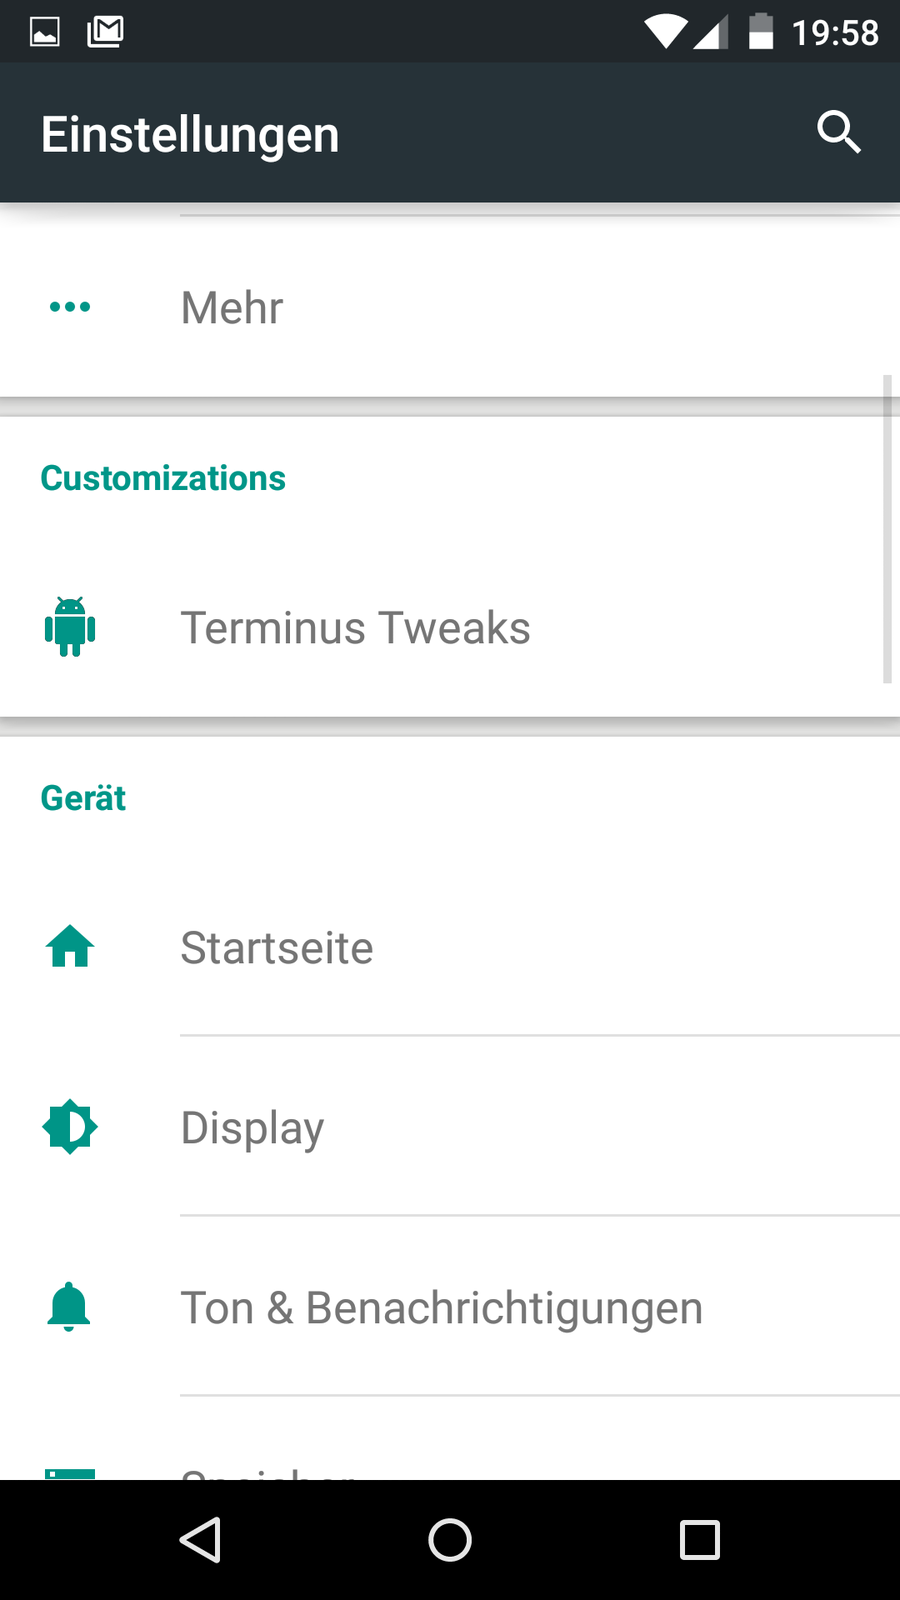Tap the green Android robot icon

coord(70,627)
